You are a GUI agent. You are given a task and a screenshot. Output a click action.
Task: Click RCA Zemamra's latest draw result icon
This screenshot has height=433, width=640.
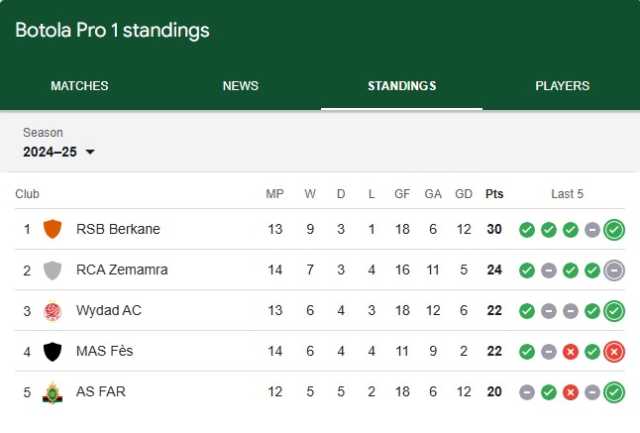[614, 270]
